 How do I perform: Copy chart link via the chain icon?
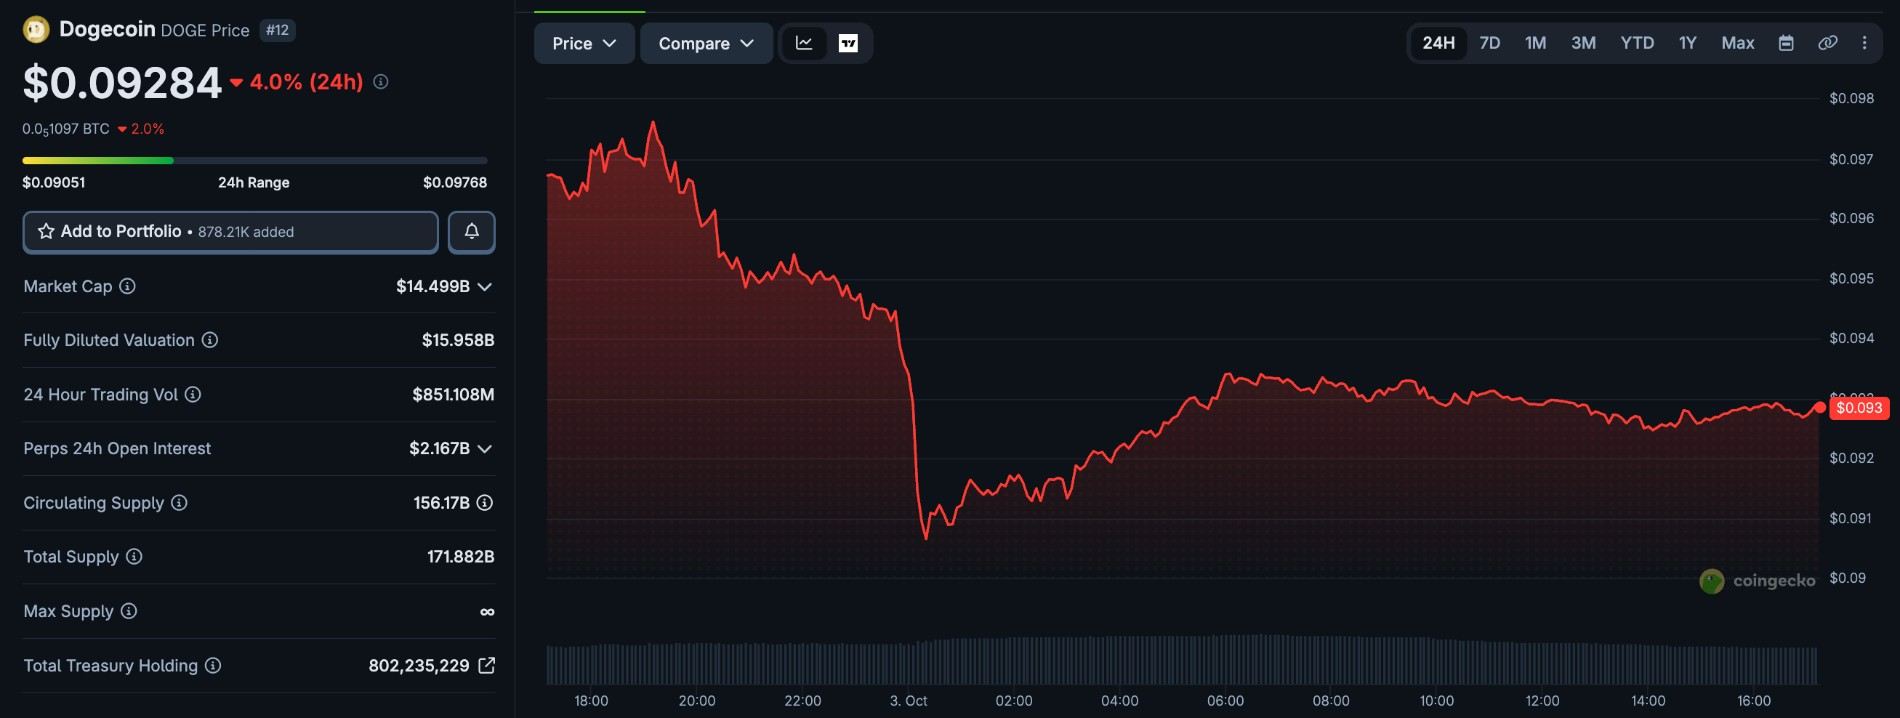(1827, 43)
